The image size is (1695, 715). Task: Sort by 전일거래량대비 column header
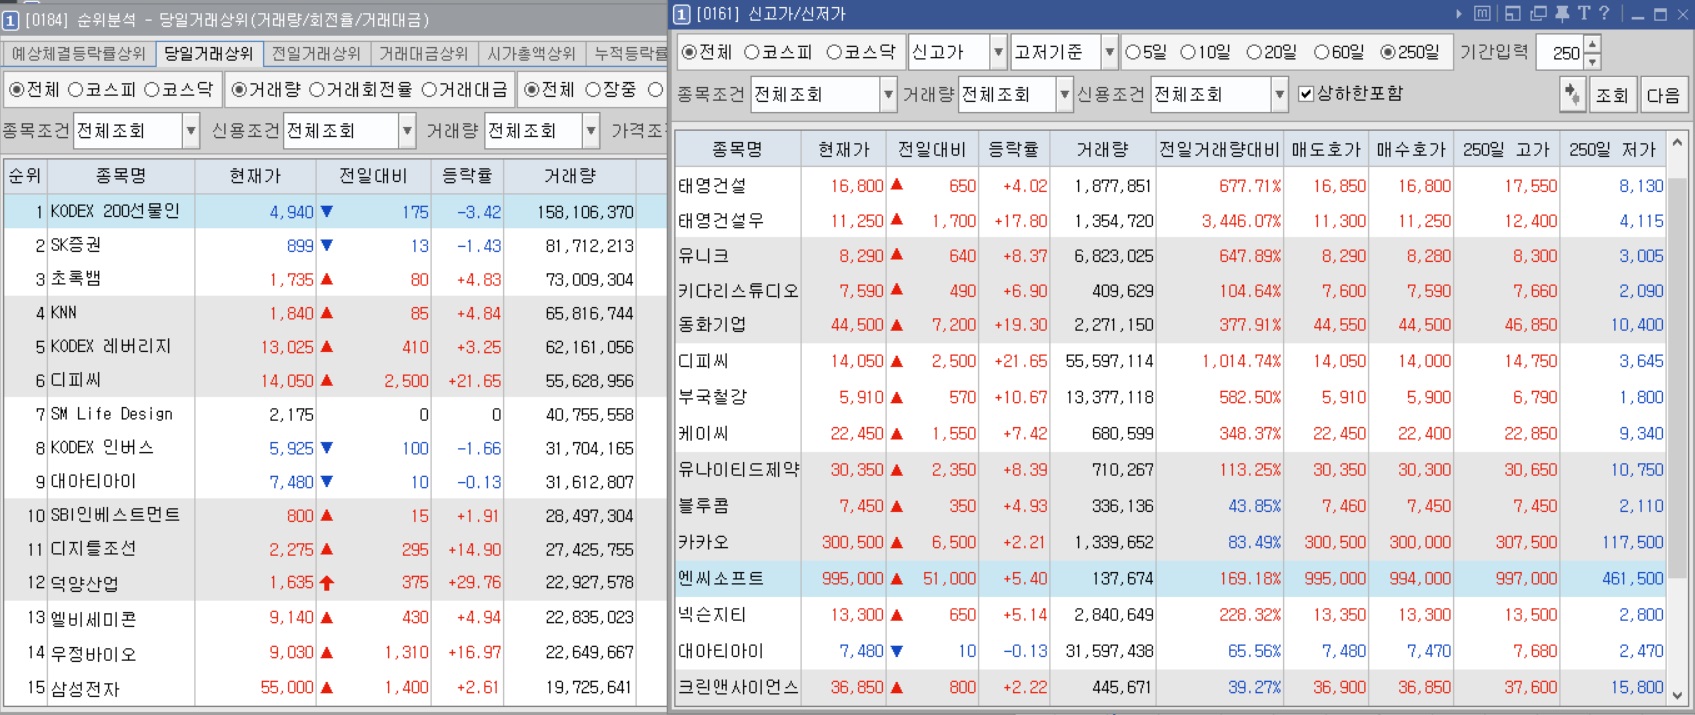coord(1219,150)
